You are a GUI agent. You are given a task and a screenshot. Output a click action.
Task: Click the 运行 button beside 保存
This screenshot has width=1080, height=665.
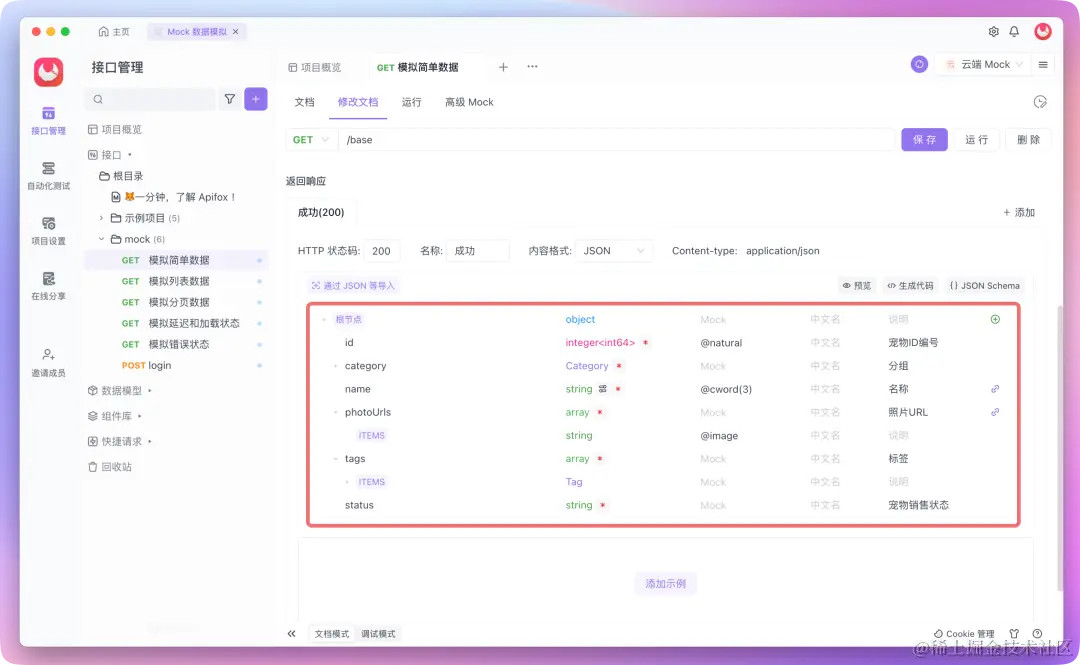coord(976,140)
